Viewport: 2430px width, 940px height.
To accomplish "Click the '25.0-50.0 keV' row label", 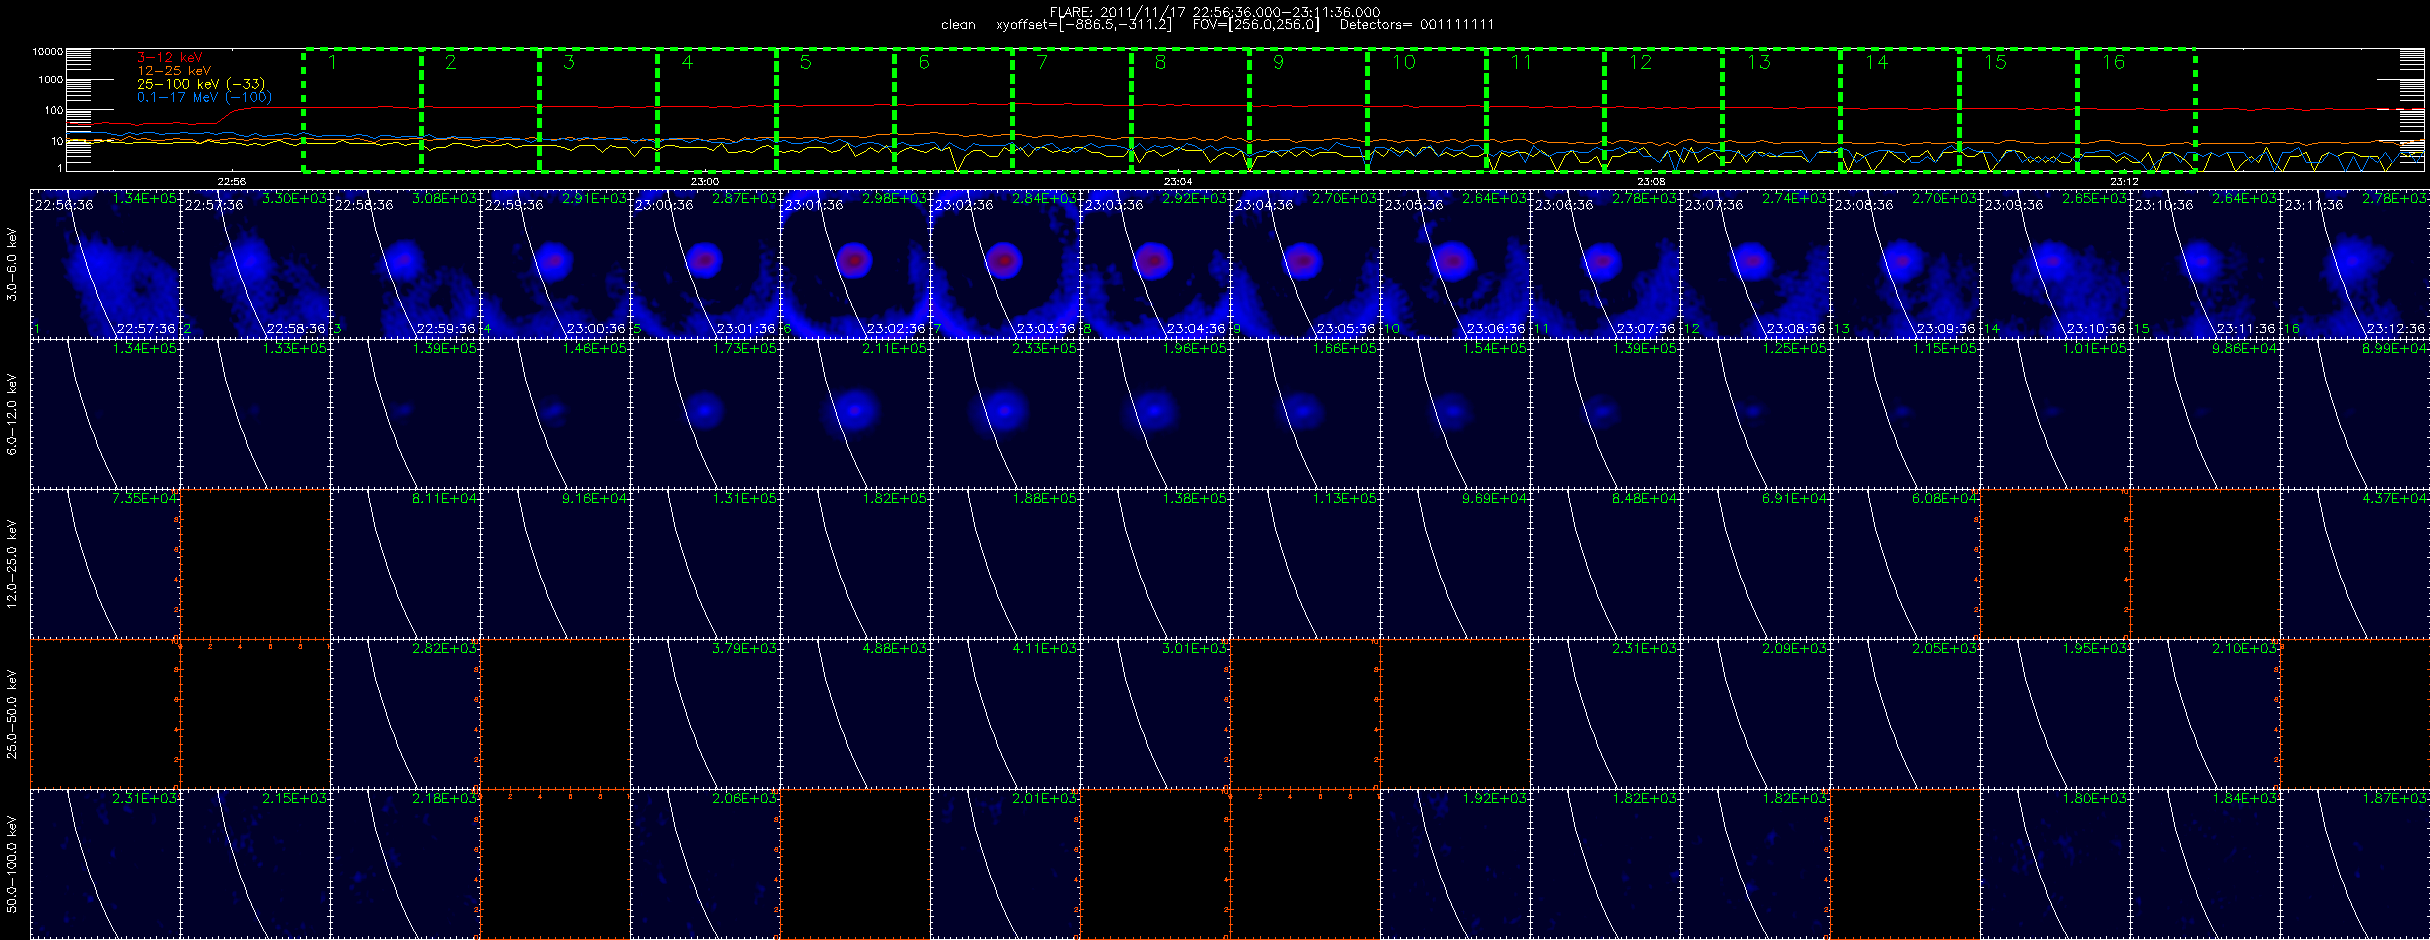I will coord(12,714).
